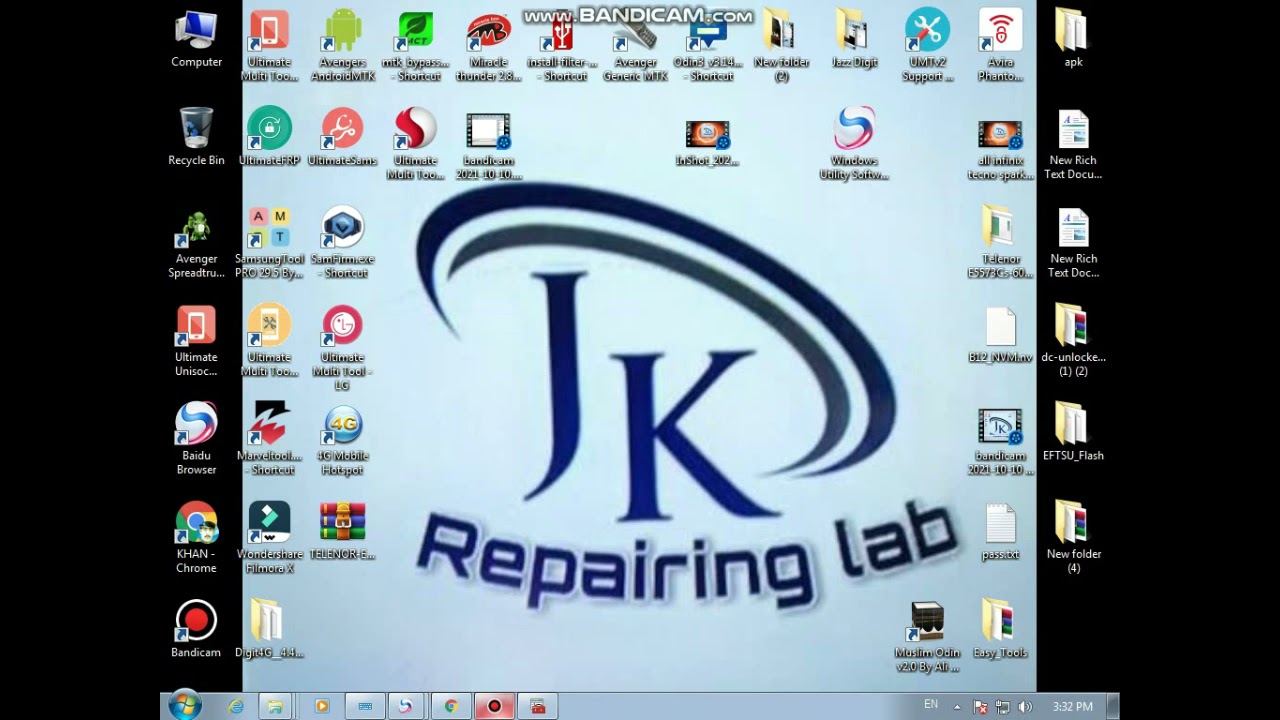
Task: Launch Bandicam desktop shortcut
Action: 196,628
